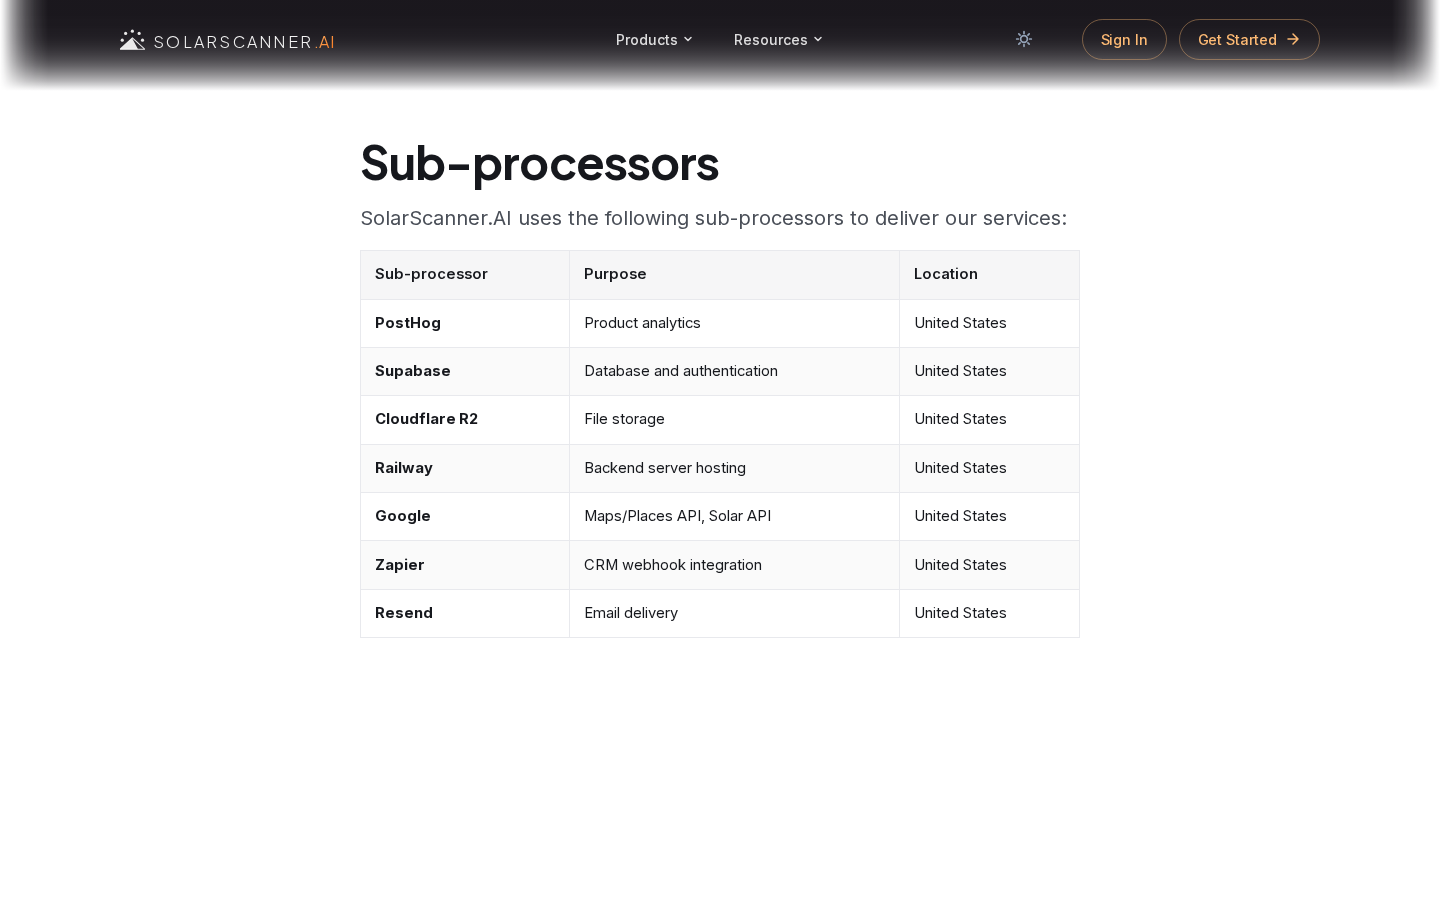Click the File storage cell

point(735,420)
